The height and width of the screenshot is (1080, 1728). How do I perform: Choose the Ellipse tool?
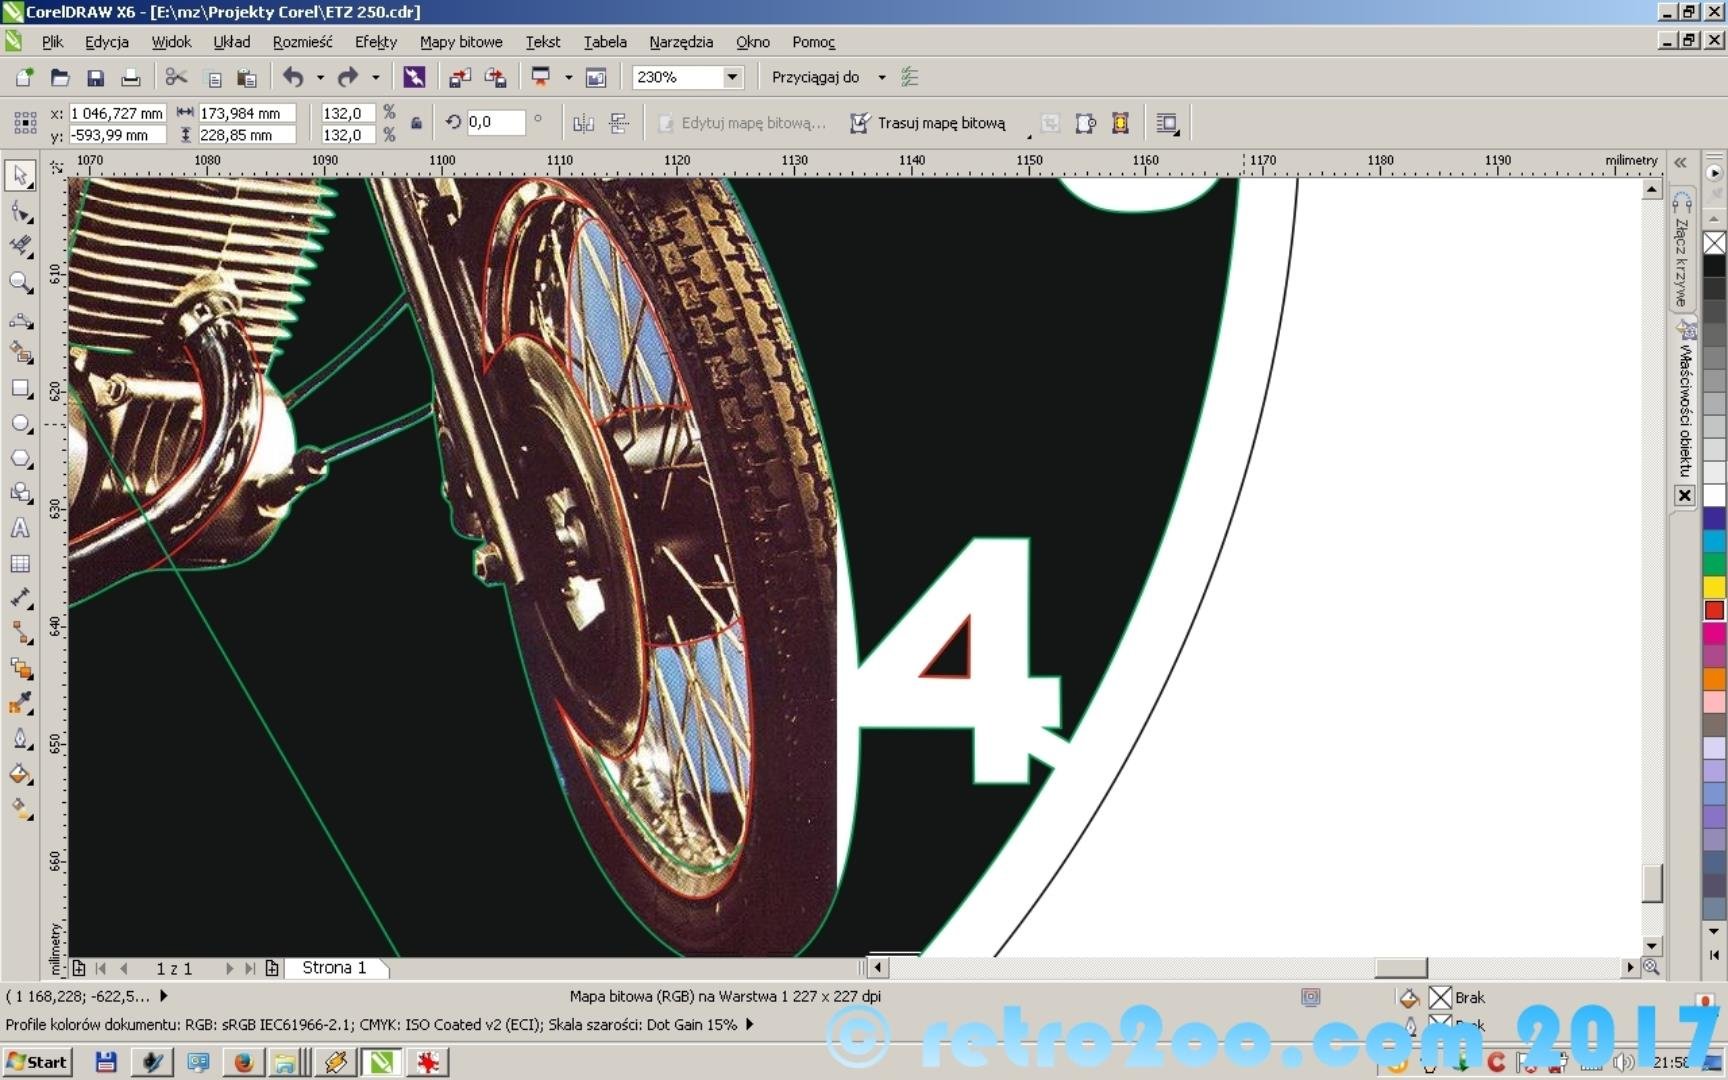20,424
